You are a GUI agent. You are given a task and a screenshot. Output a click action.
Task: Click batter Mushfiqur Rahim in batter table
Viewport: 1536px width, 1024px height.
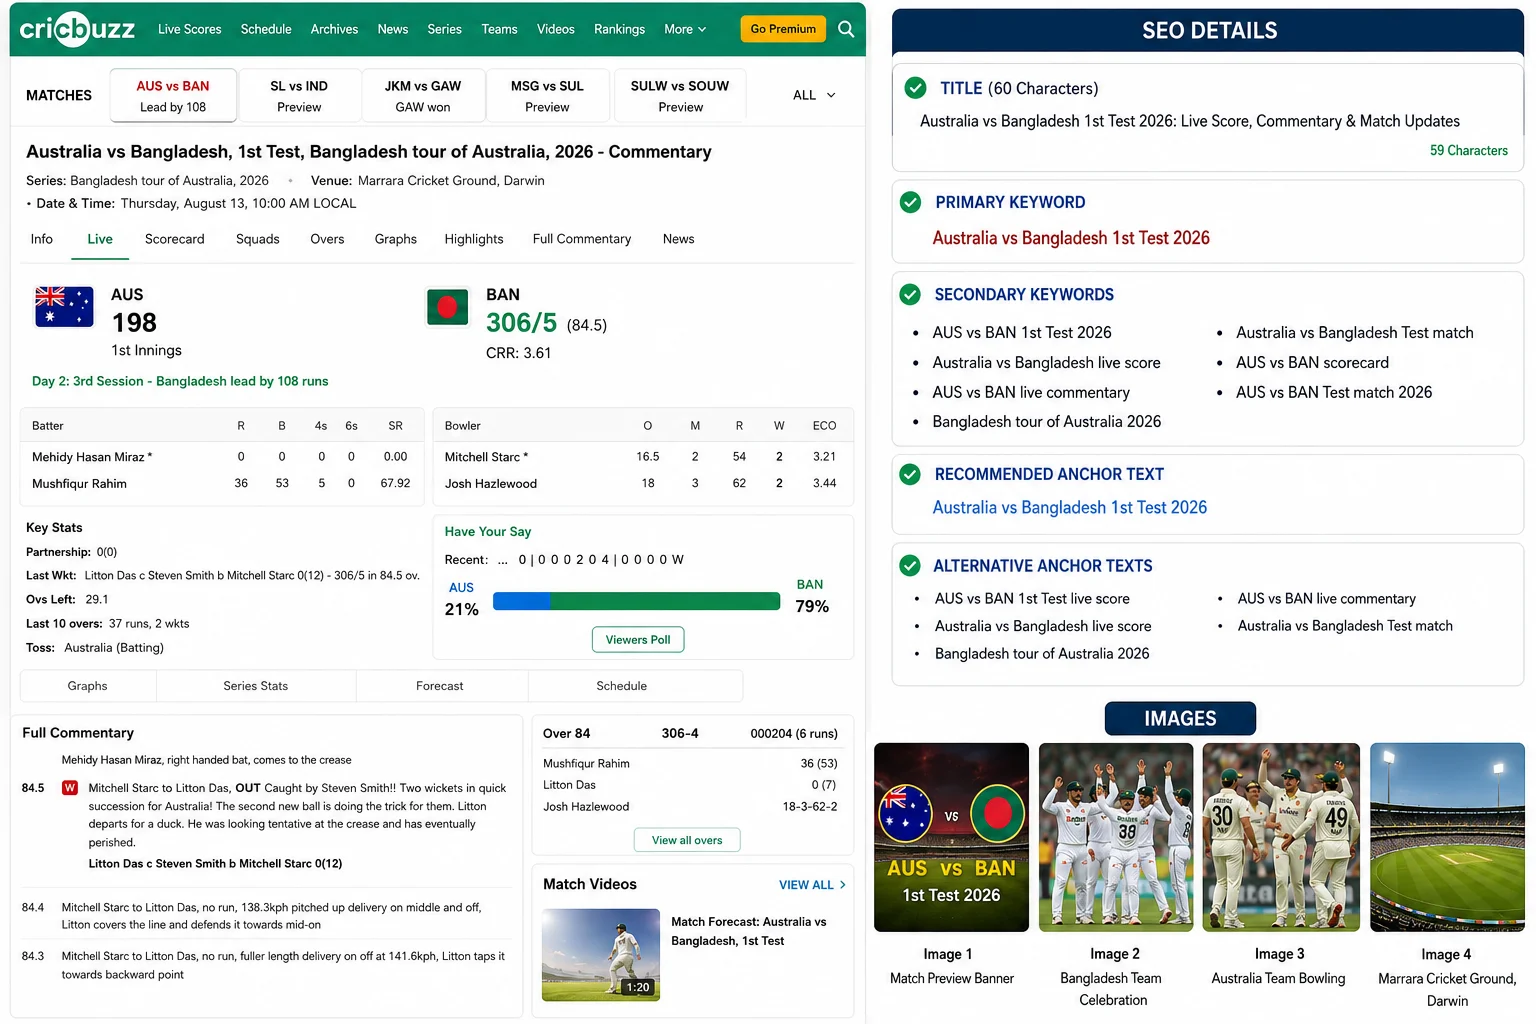79,484
